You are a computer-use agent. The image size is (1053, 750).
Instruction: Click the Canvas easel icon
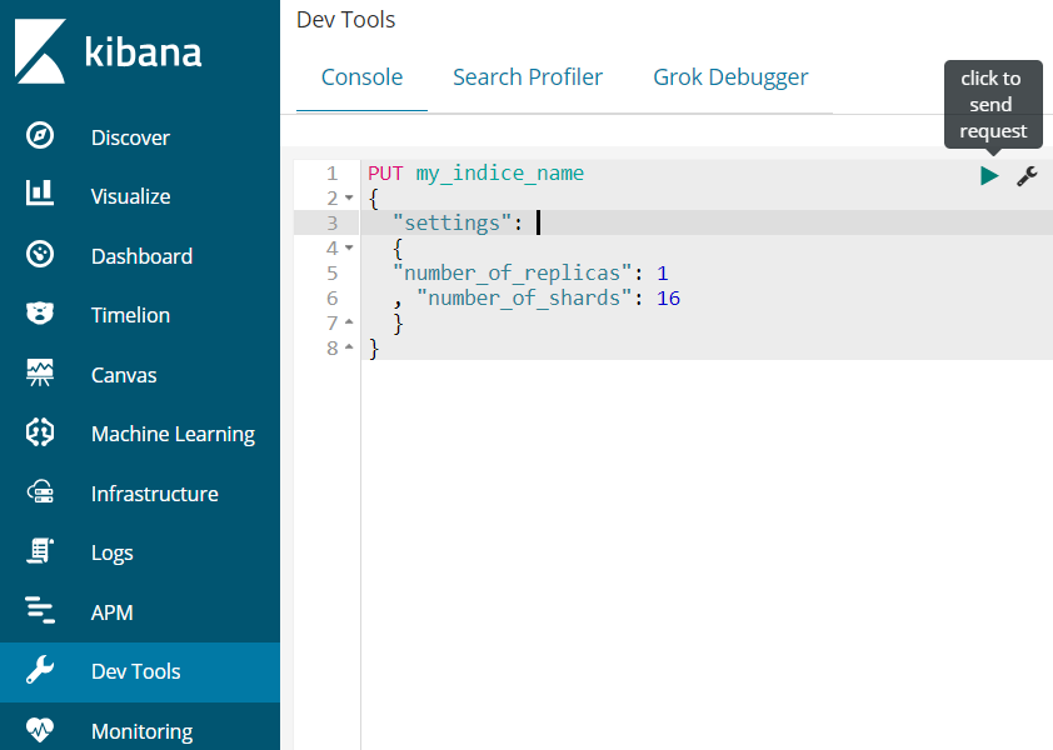coord(40,373)
